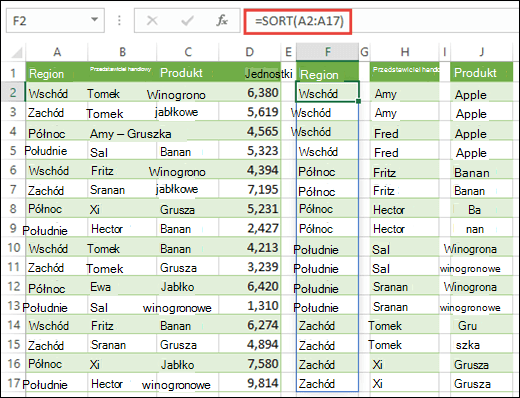Click the formula bar options dots
Screen dimensions: 520x398
pos(119,21)
